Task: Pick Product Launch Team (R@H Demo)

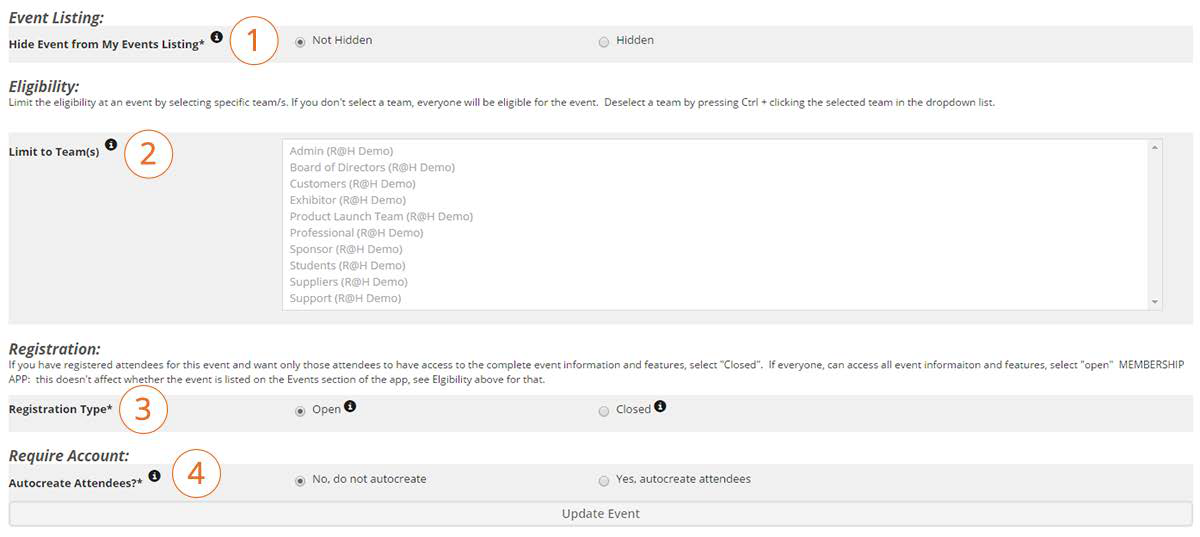Action: [x=381, y=217]
